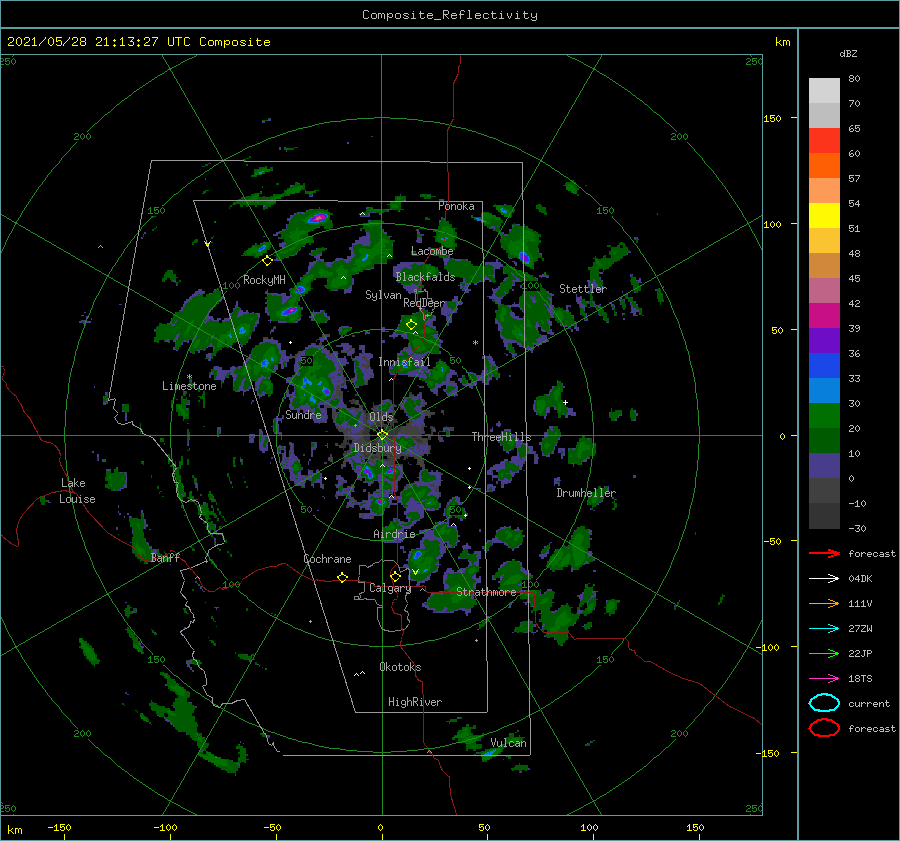
Task: Click the yellow diamond marker between Olds and Didsbury
Action: [382, 435]
